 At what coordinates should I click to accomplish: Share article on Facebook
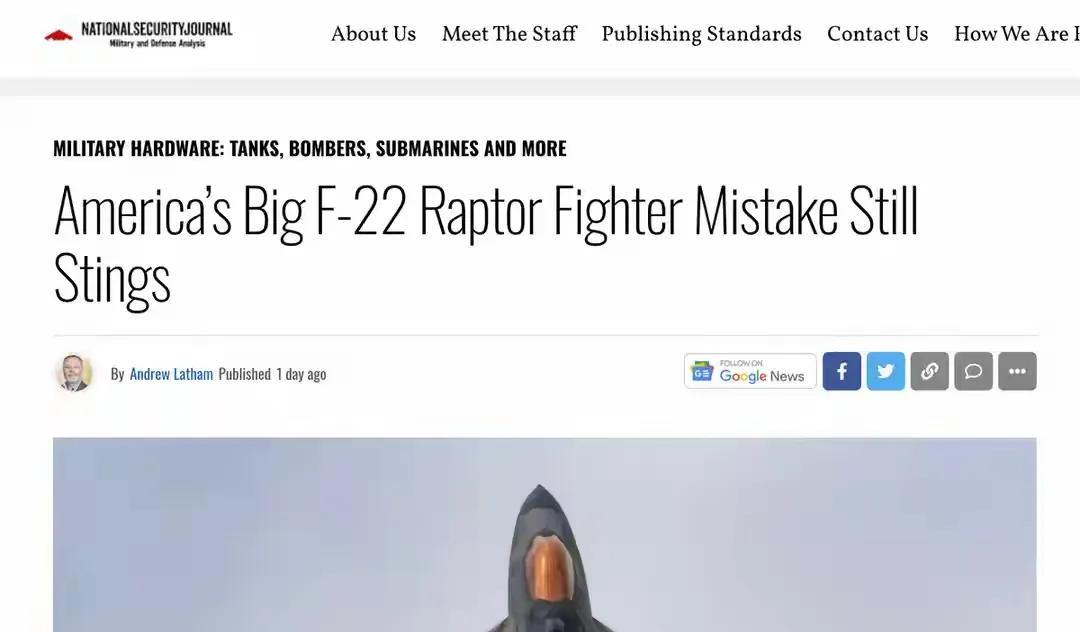pyautogui.click(x=842, y=371)
